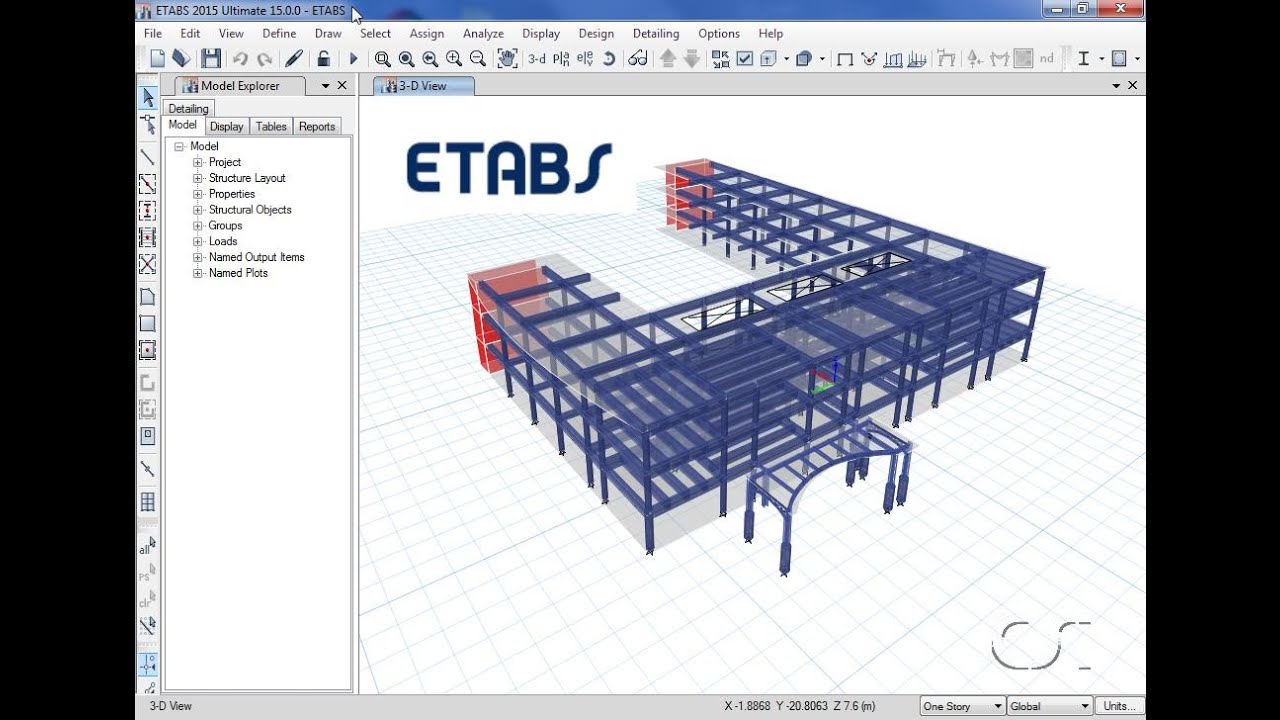
Task: Click the Show Shell Loads icon
Action: click(x=917, y=59)
